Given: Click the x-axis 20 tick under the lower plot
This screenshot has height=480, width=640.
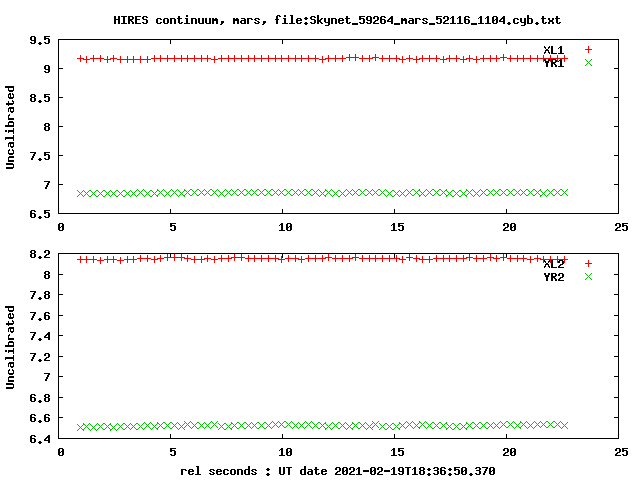Looking at the screenshot, I should [x=509, y=452].
